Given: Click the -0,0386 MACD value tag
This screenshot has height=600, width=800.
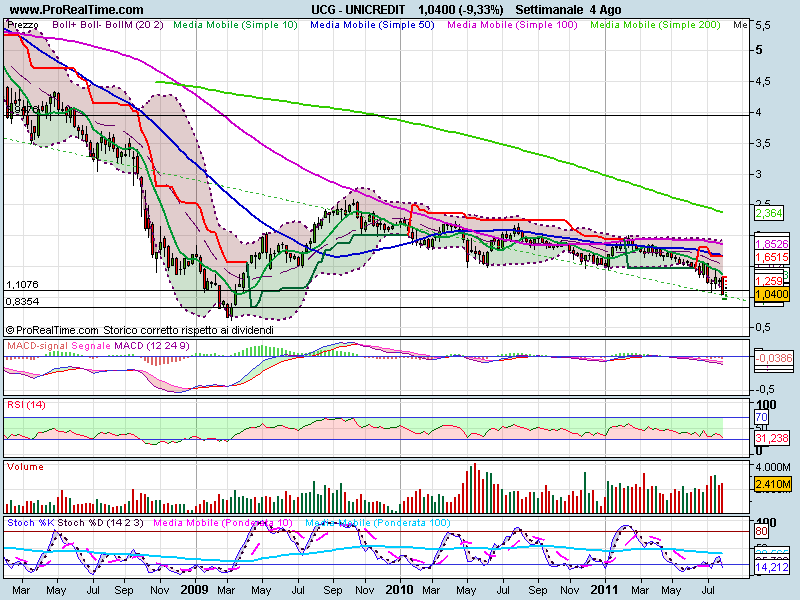Looking at the screenshot, I should pyautogui.click(x=773, y=358).
